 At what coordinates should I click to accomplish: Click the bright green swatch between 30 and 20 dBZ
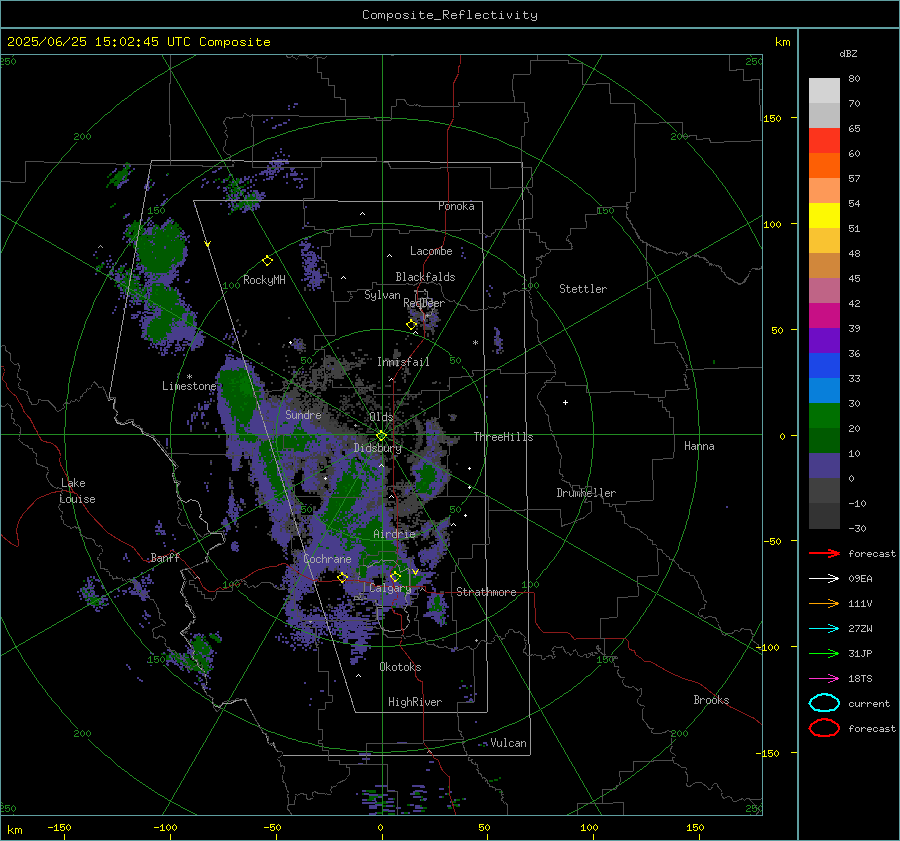click(824, 415)
